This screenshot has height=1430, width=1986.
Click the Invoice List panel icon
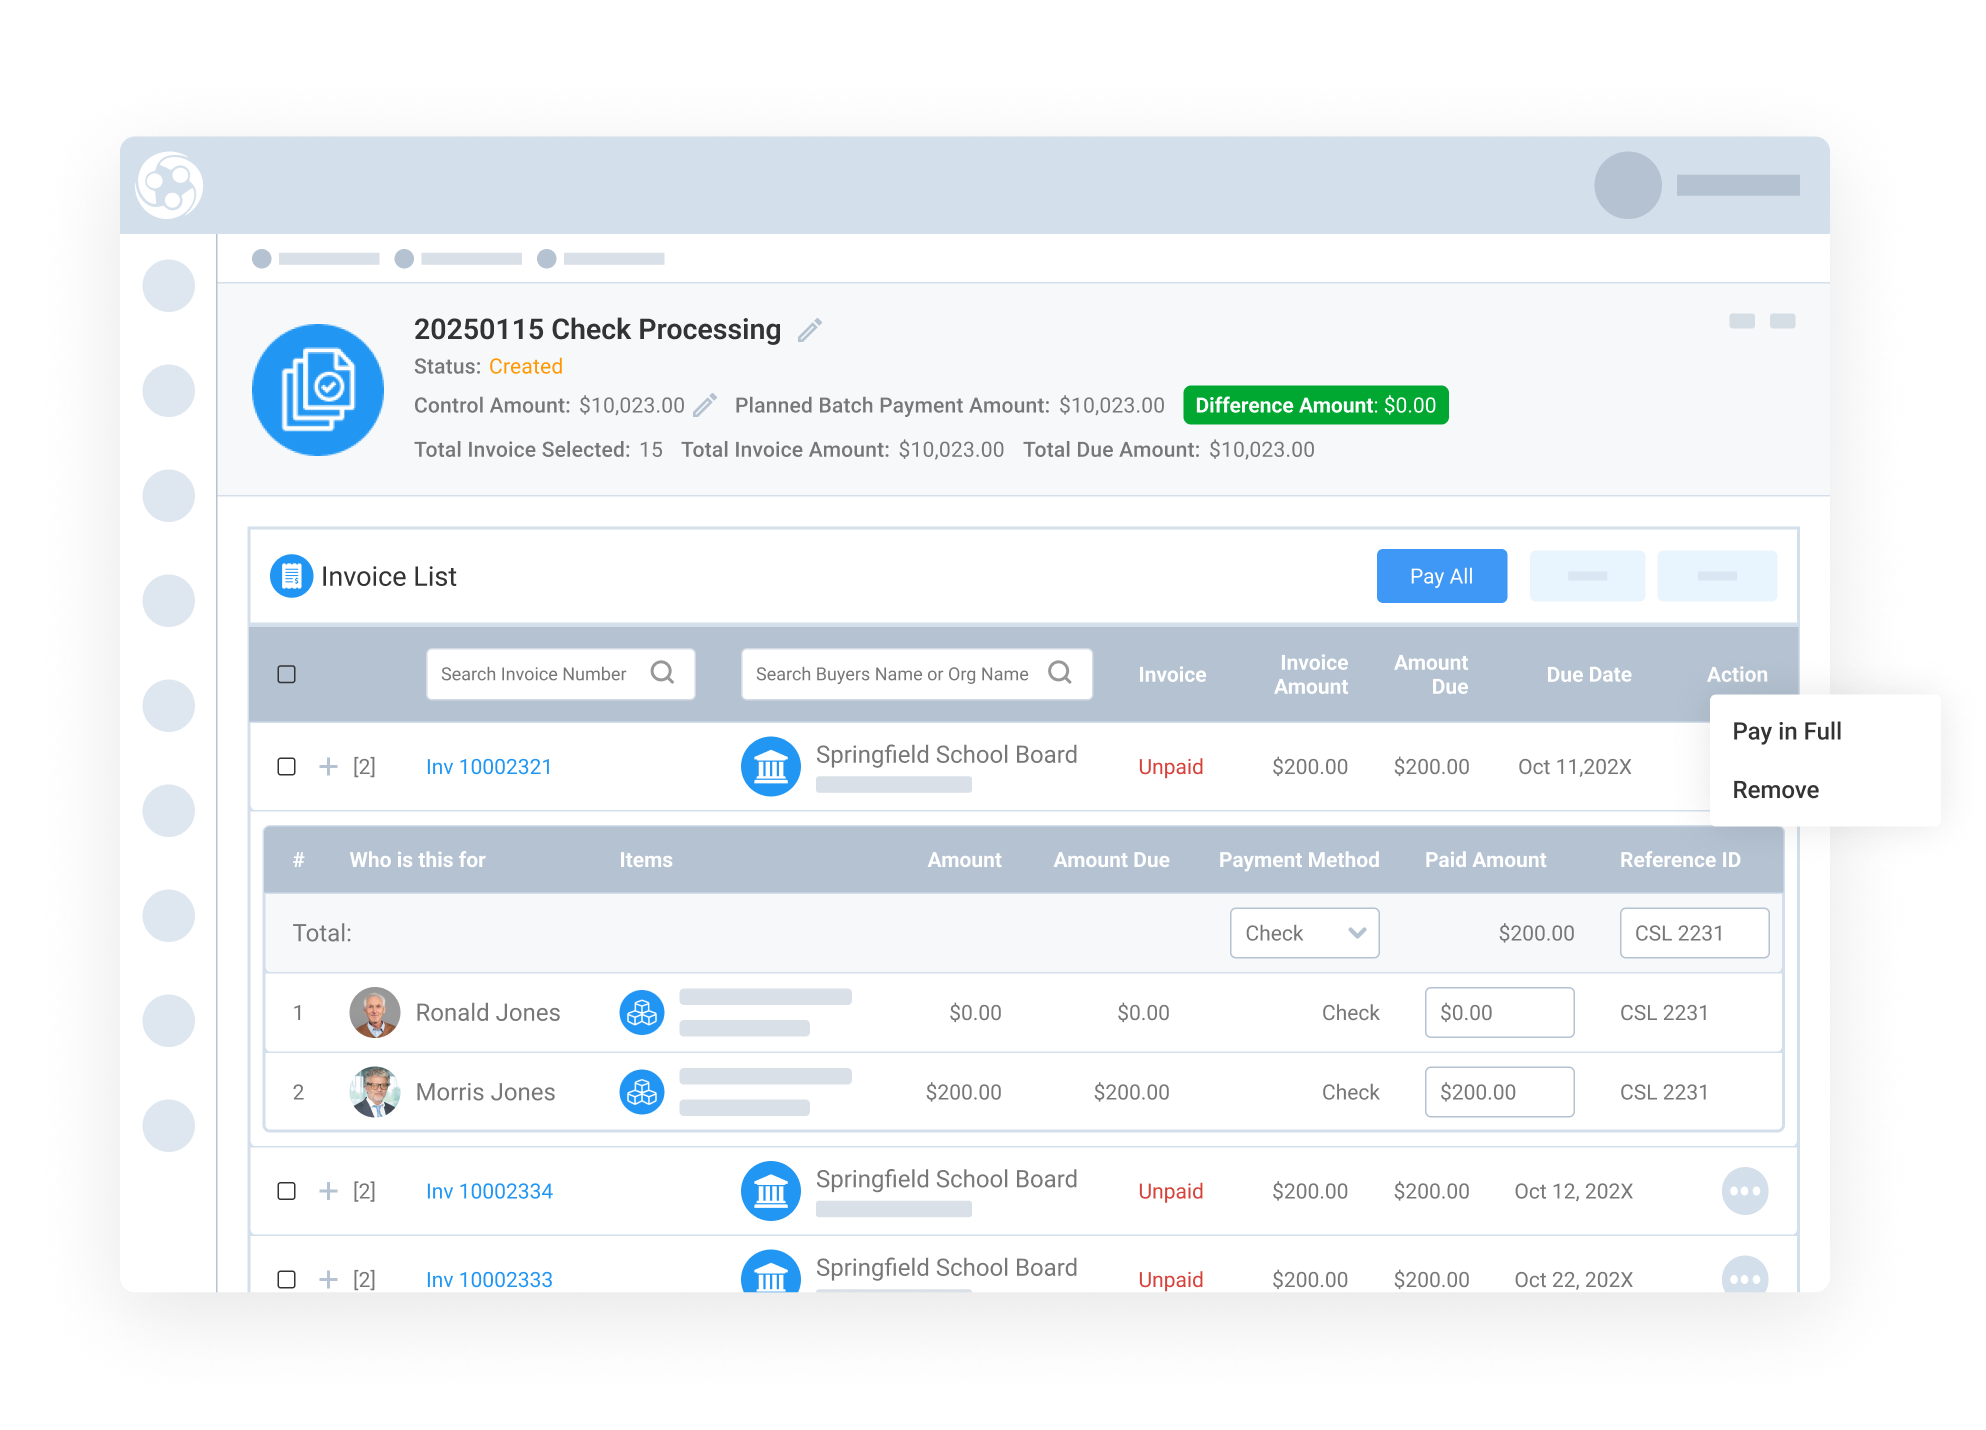click(290, 575)
